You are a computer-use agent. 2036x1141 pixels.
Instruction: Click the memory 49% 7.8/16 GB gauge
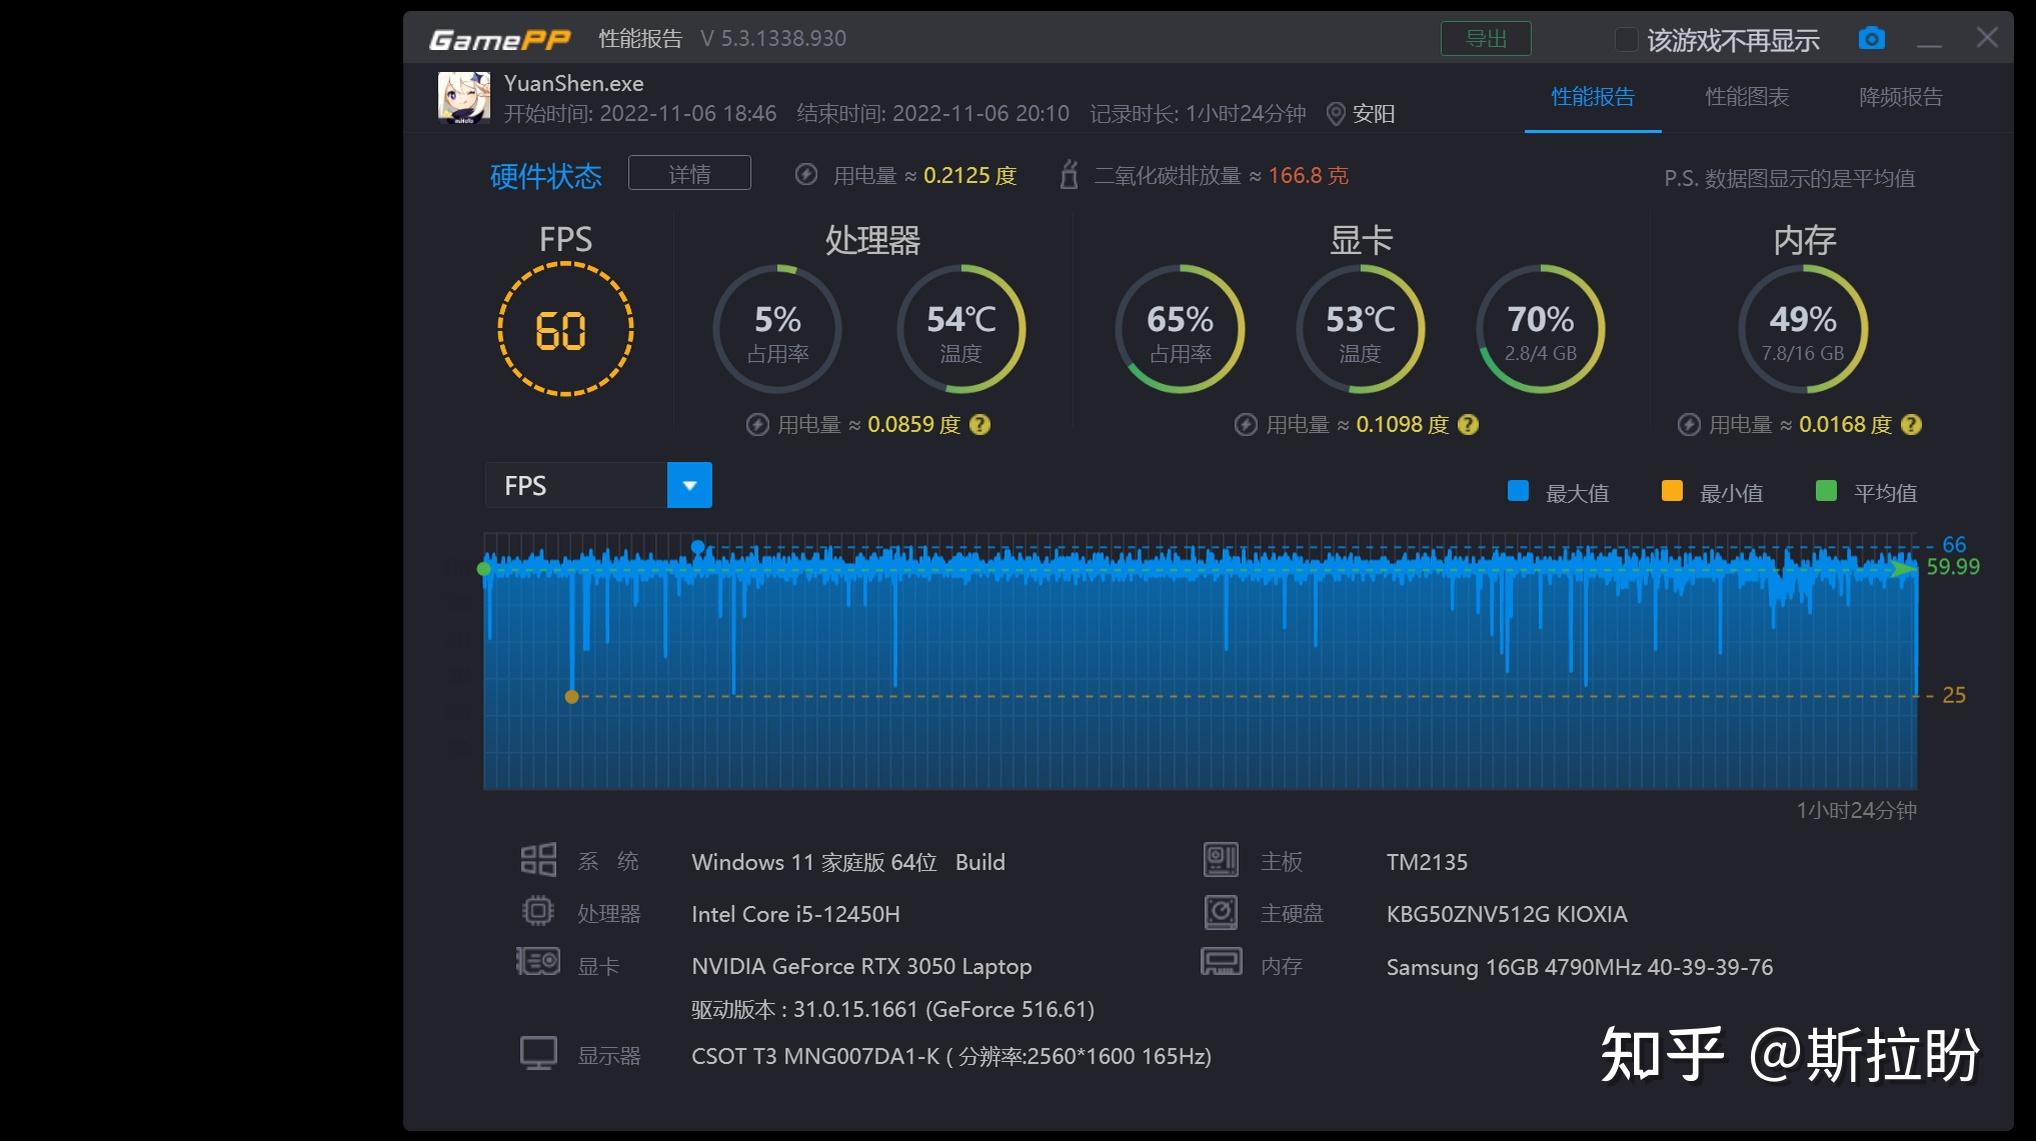[x=1802, y=329]
